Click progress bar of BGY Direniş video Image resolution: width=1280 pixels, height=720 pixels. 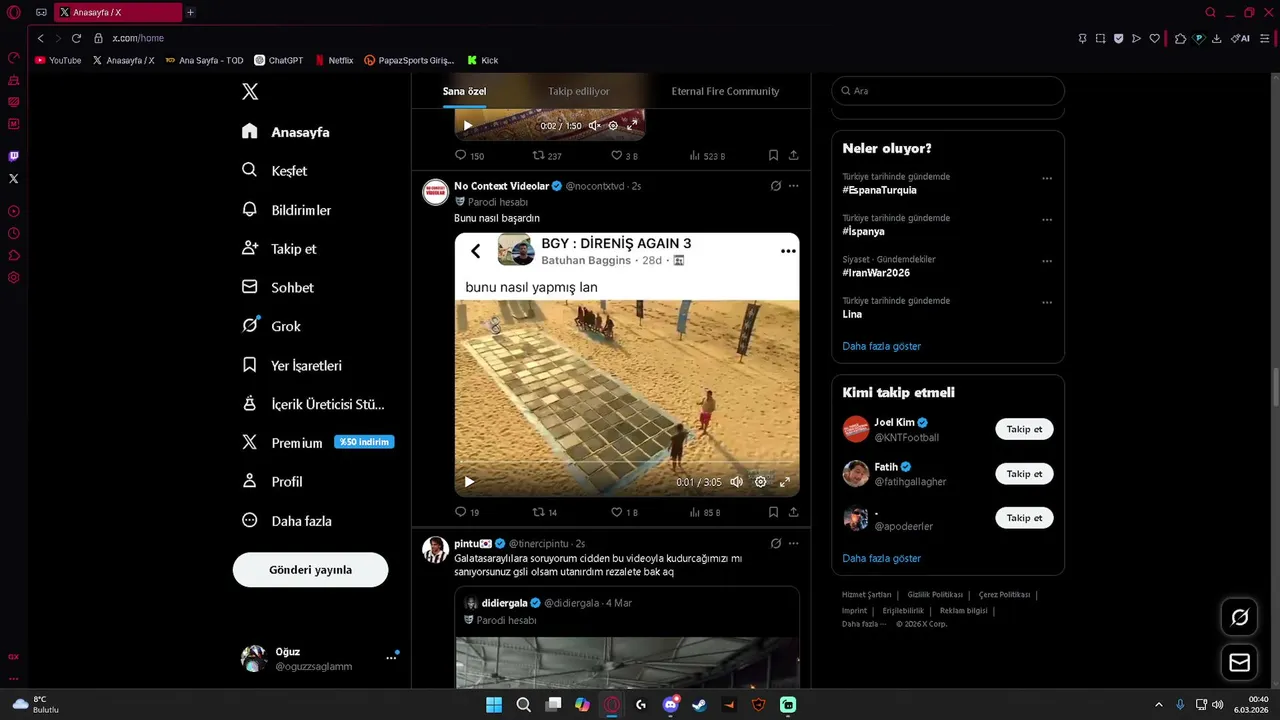tap(627, 464)
